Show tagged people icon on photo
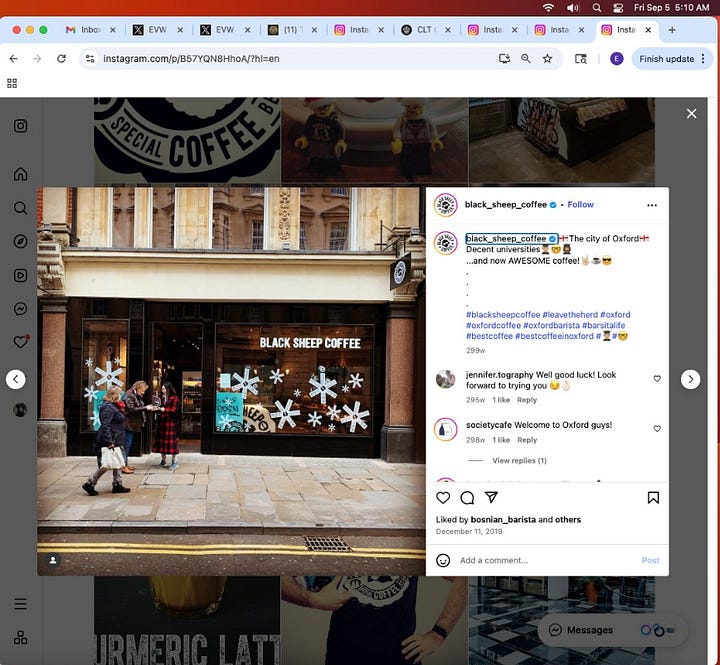The image size is (720, 665). tap(53, 560)
